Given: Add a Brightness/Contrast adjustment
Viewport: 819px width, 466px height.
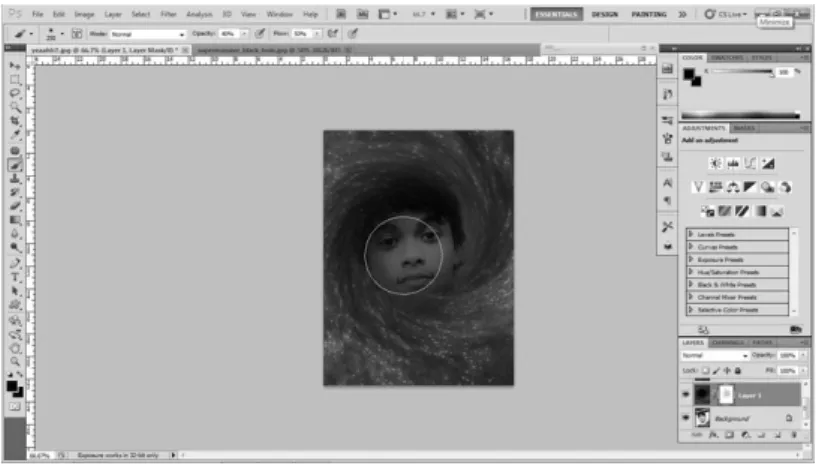Looking at the screenshot, I should [x=716, y=164].
